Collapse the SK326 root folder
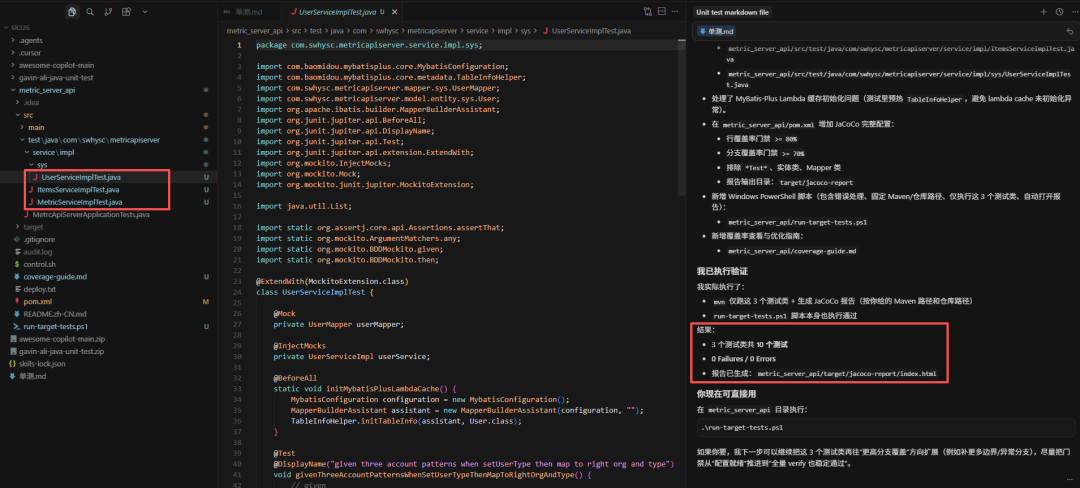The width and height of the screenshot is (1080, 488). click(18, 28)
